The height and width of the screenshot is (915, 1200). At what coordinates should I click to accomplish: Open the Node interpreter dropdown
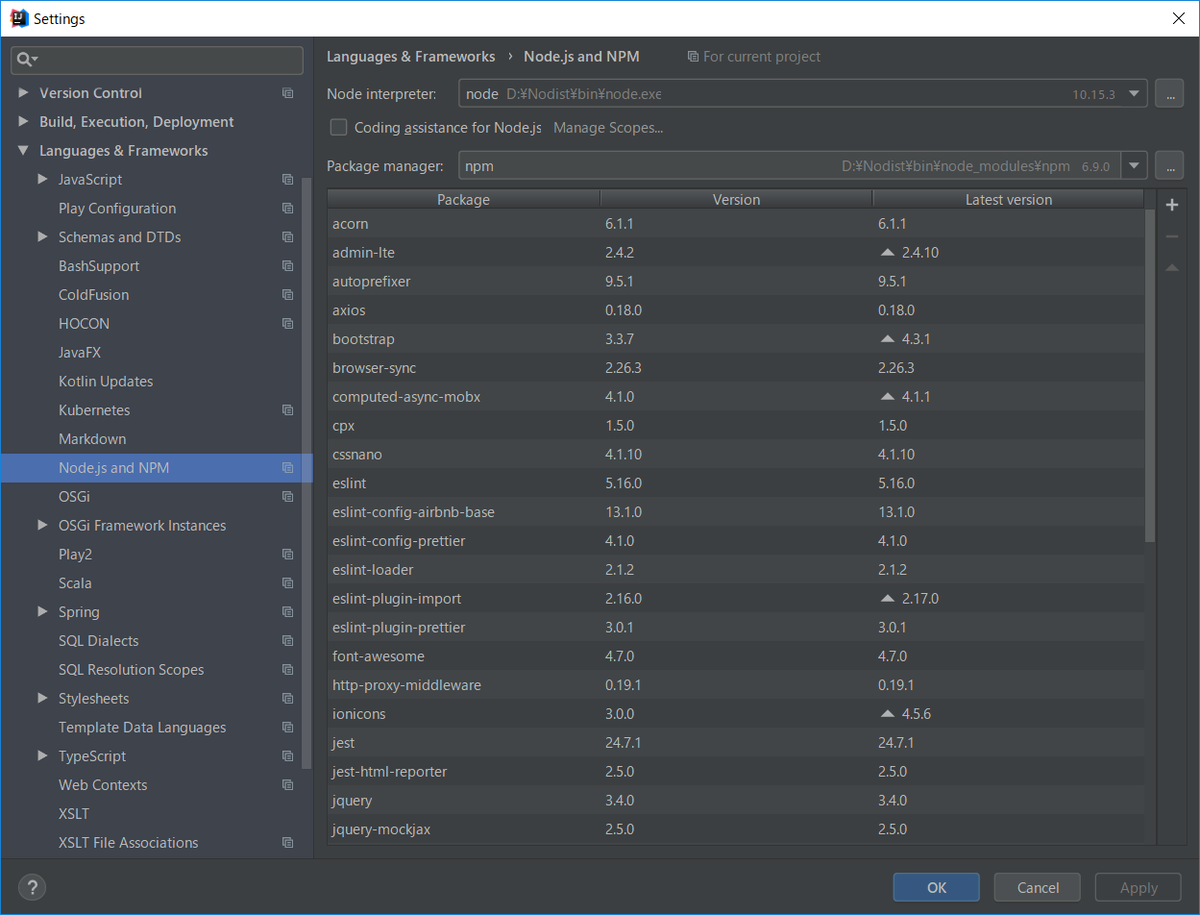tap(1134, 94)
